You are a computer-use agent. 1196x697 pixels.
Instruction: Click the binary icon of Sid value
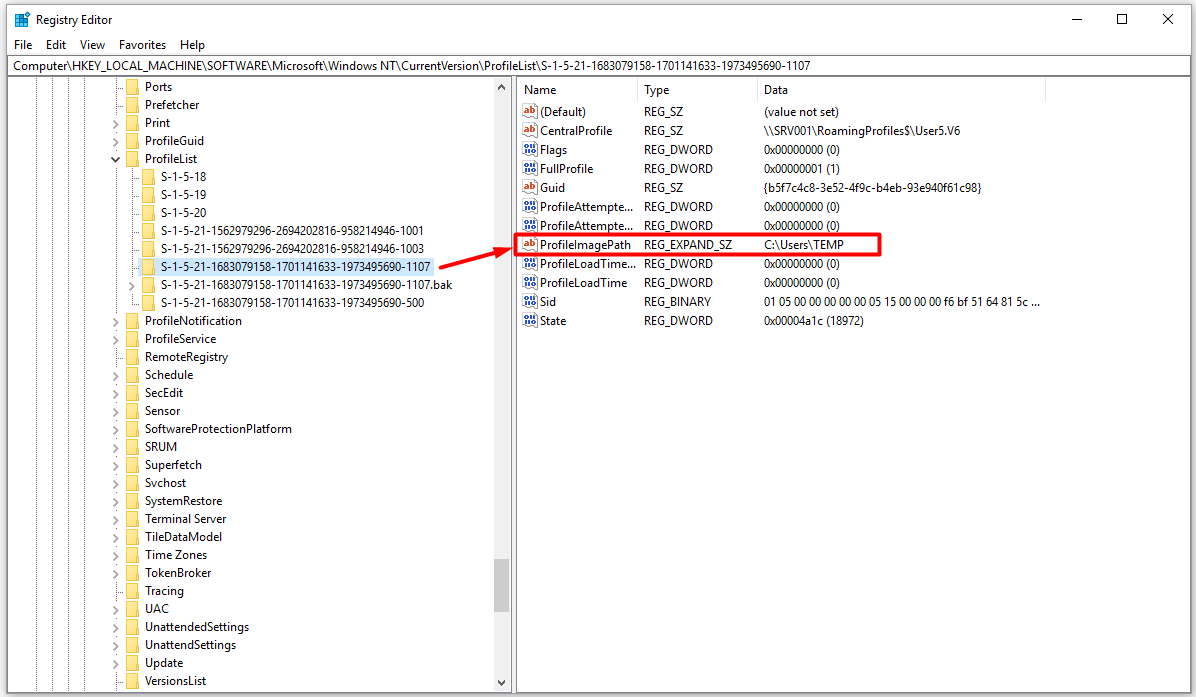(x=529, y=301)
